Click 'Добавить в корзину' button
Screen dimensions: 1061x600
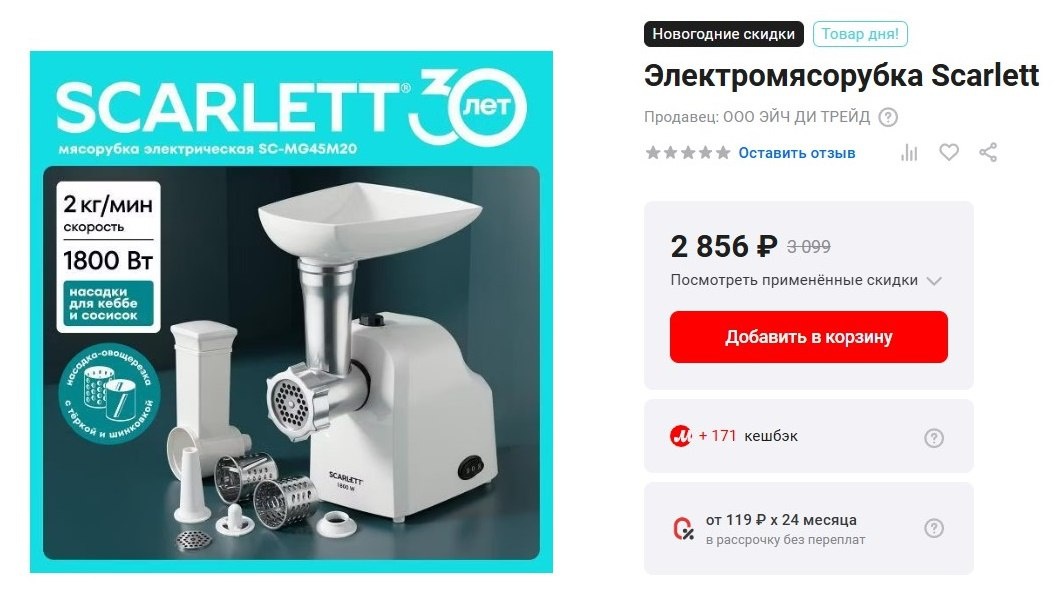(x=809, y=337)
